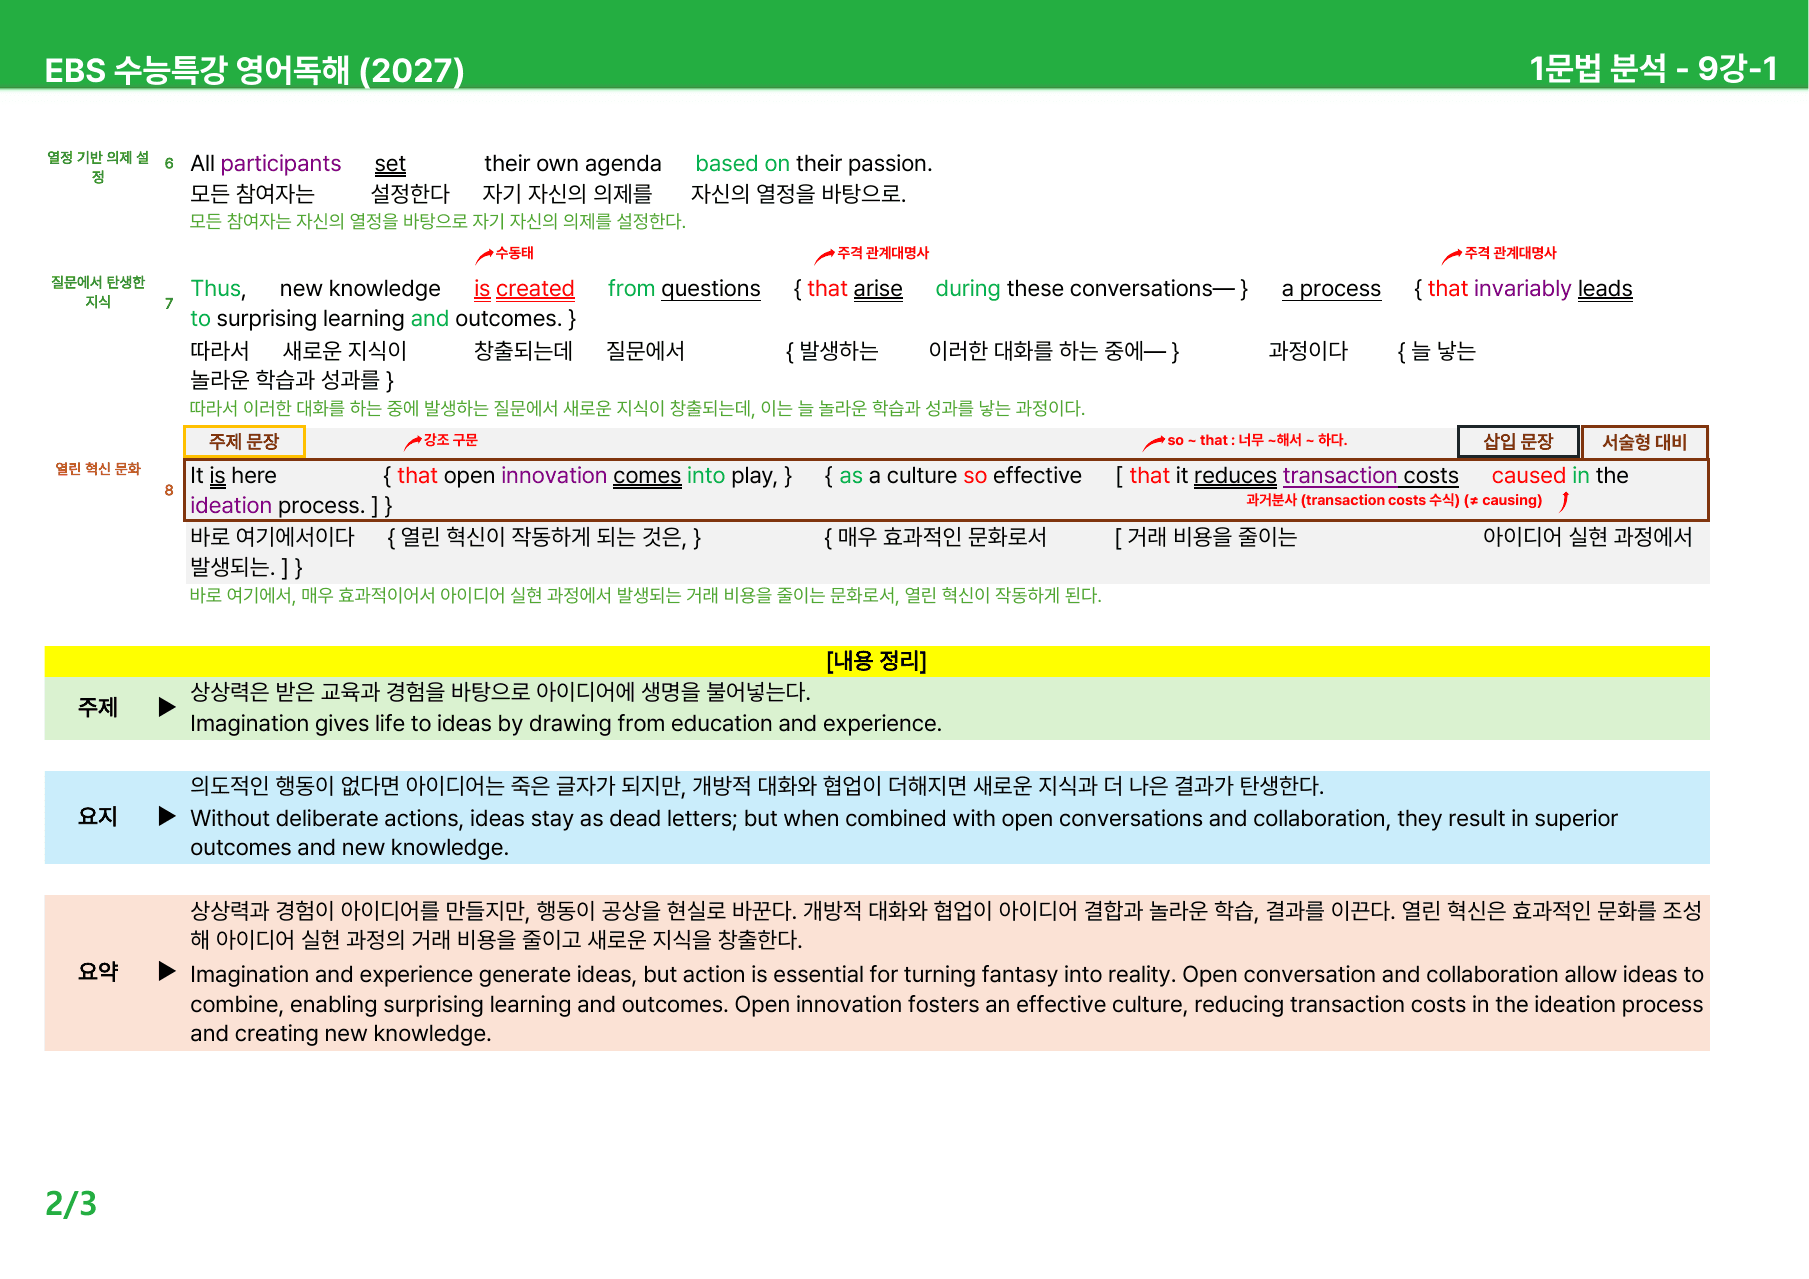The image size is (1809, 1279).
Task: Click the page number 2/3
Action: [71, 1203]
